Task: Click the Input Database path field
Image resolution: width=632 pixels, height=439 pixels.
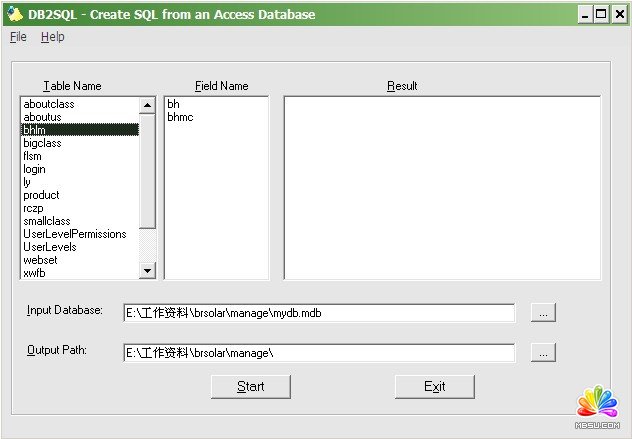Action: [318, 313]
